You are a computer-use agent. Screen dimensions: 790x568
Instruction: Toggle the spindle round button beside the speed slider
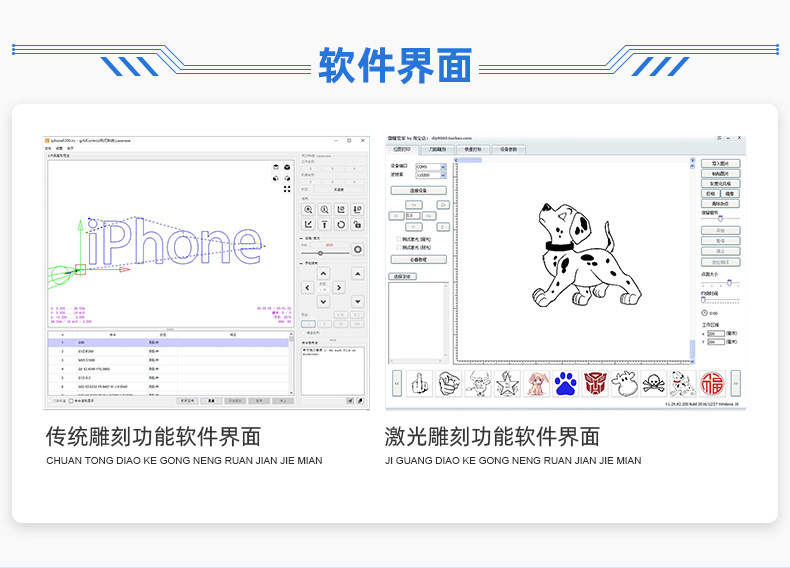click(358, 249)
